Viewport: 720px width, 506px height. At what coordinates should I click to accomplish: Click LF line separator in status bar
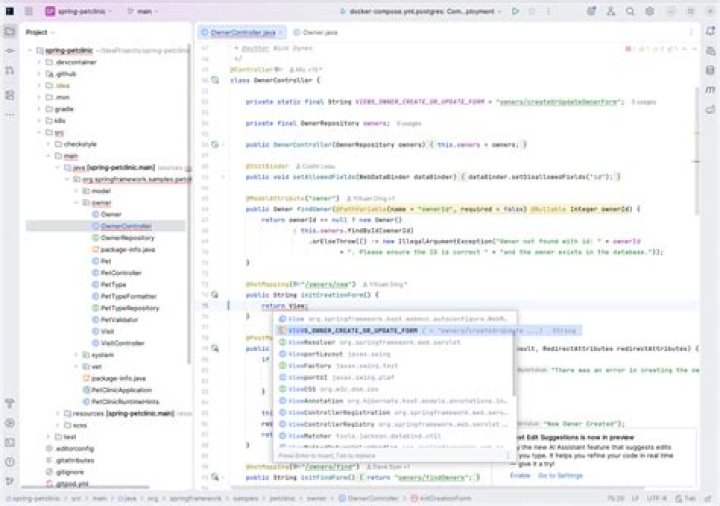point(636,498)
